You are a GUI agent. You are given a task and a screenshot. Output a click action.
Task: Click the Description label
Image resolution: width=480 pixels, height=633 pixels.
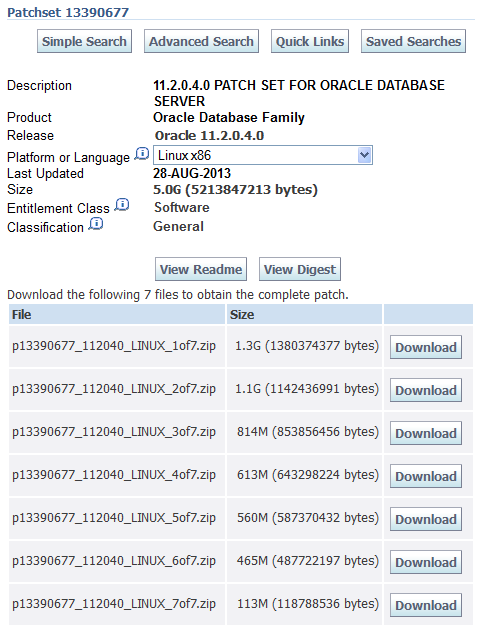[40, 86]
